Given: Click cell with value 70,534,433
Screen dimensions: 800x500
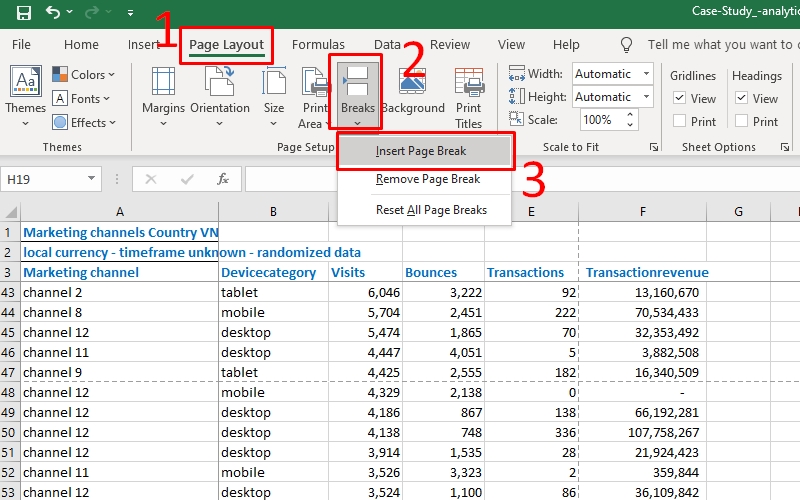Looking at the screenshot, I should point(642,312).
